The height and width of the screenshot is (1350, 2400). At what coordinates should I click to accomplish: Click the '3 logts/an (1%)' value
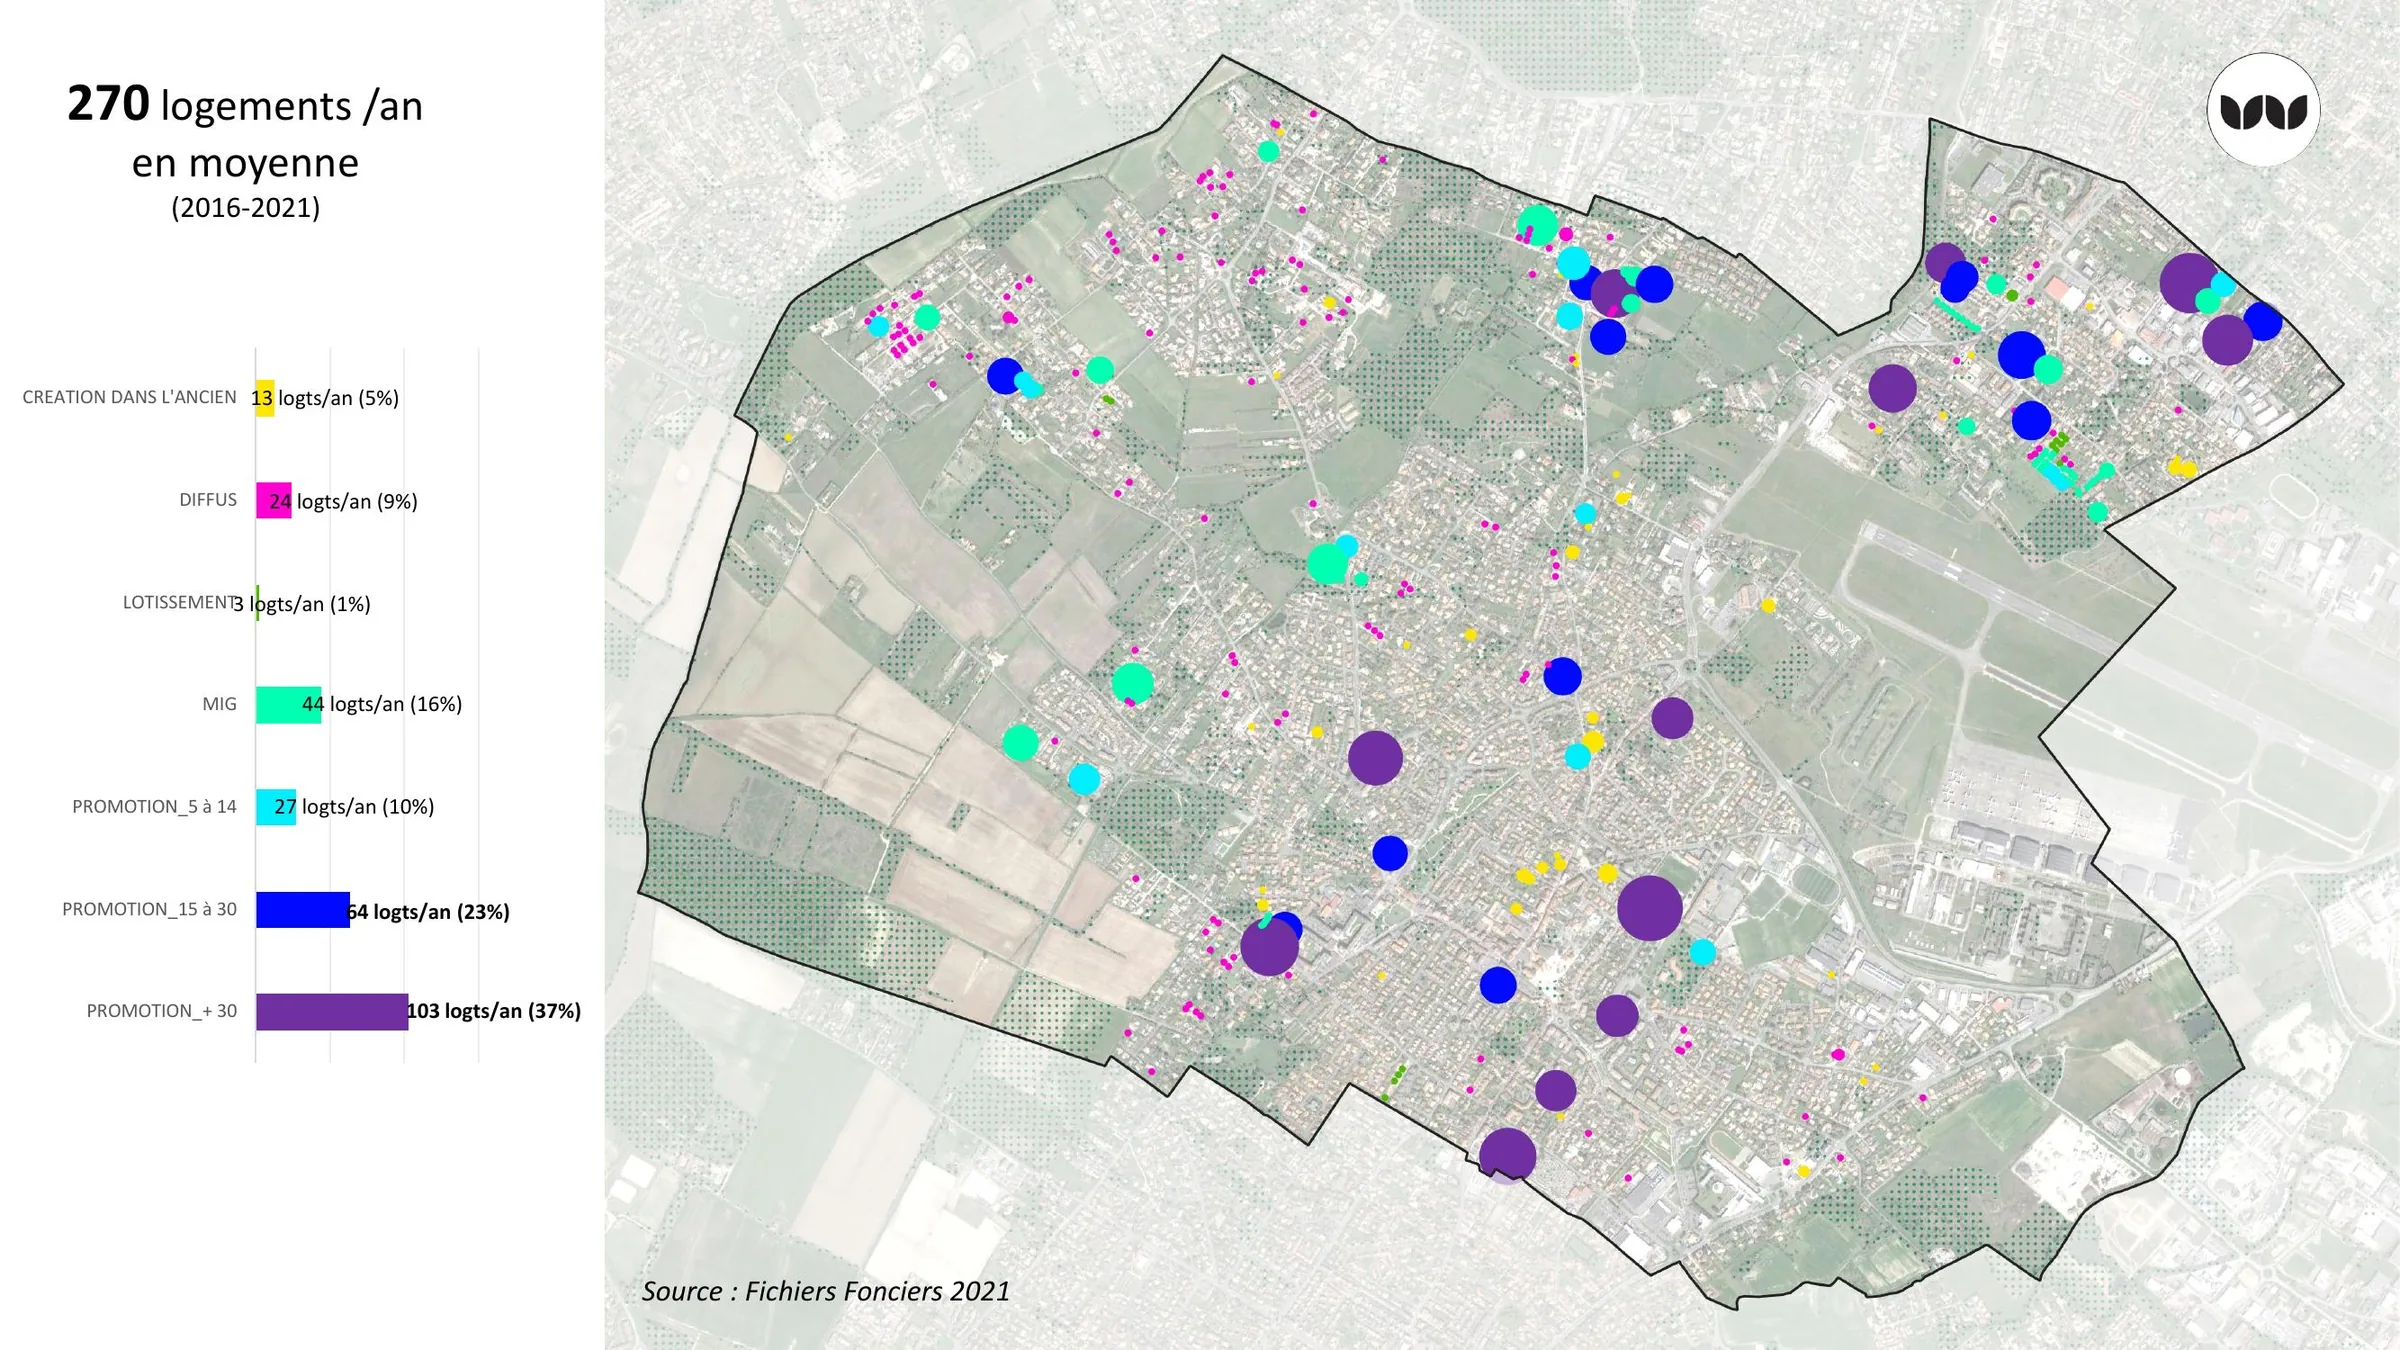coord(302,604)
